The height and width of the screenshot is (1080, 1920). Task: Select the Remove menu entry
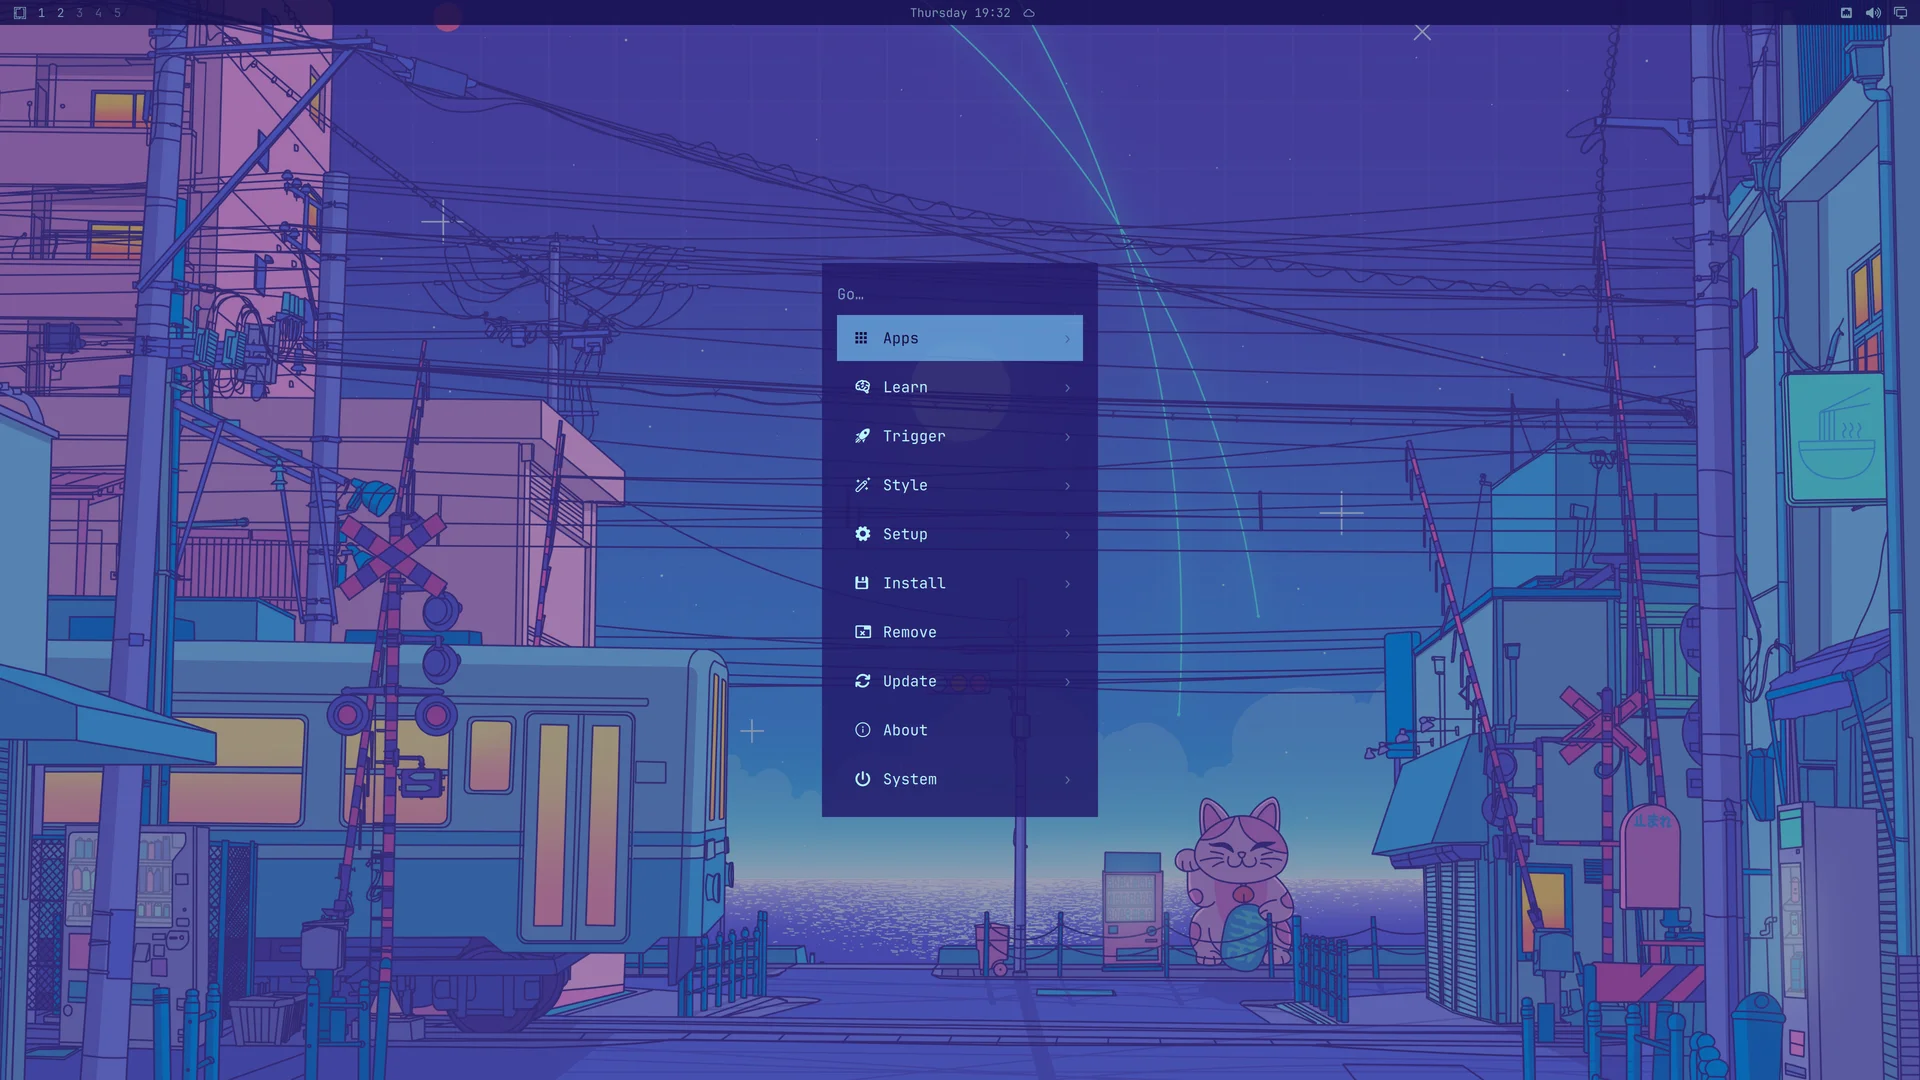[960, 632]
